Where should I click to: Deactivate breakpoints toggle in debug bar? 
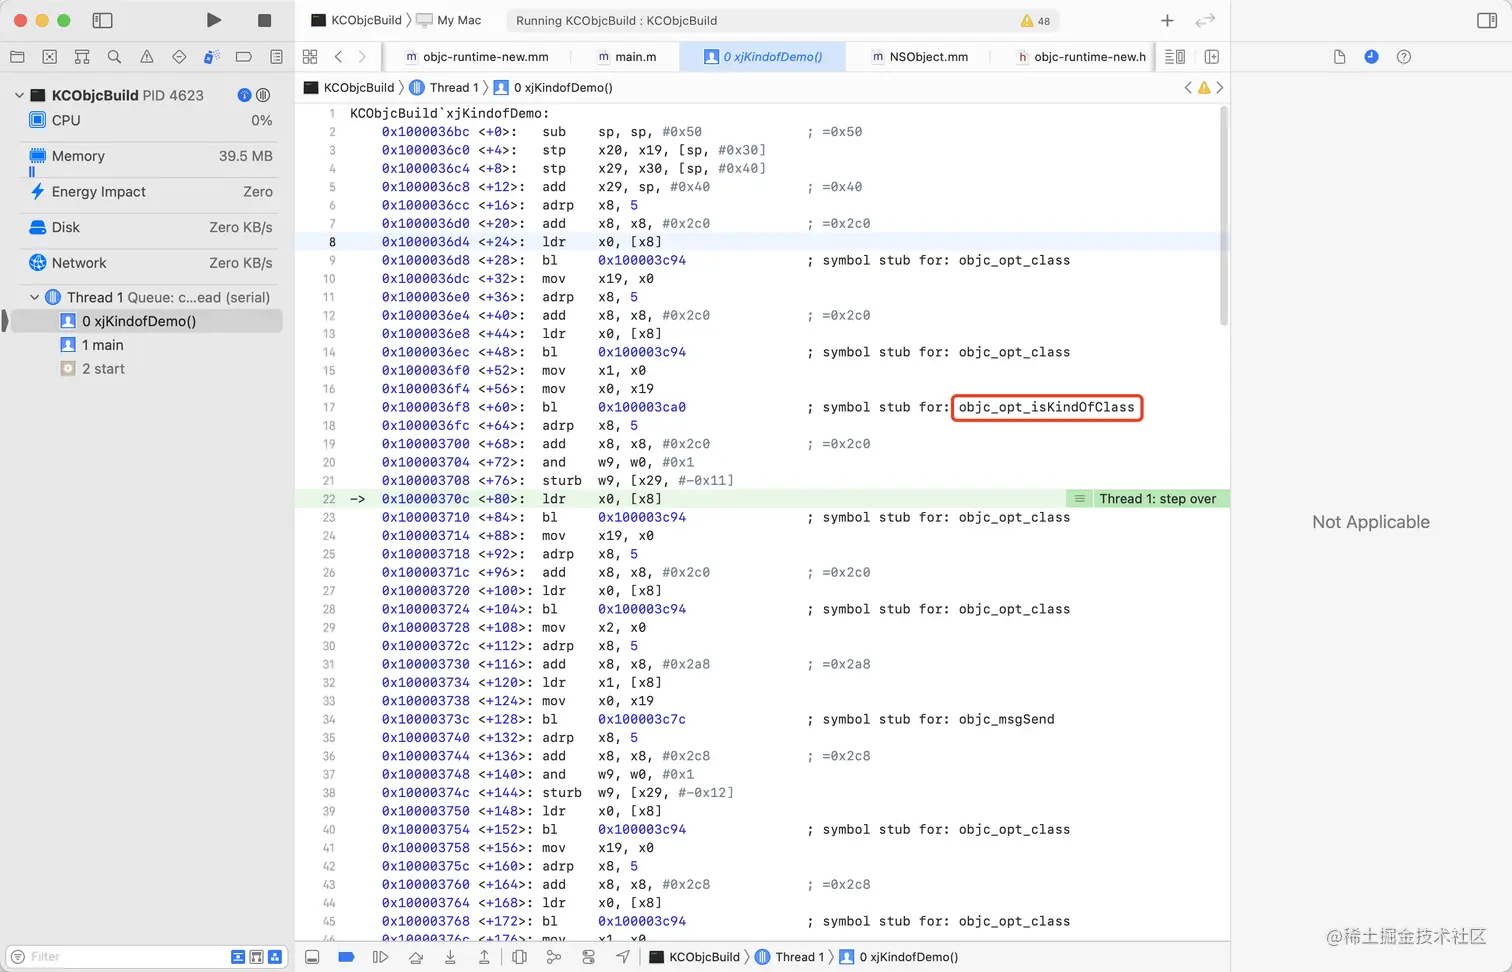(346, 957)
